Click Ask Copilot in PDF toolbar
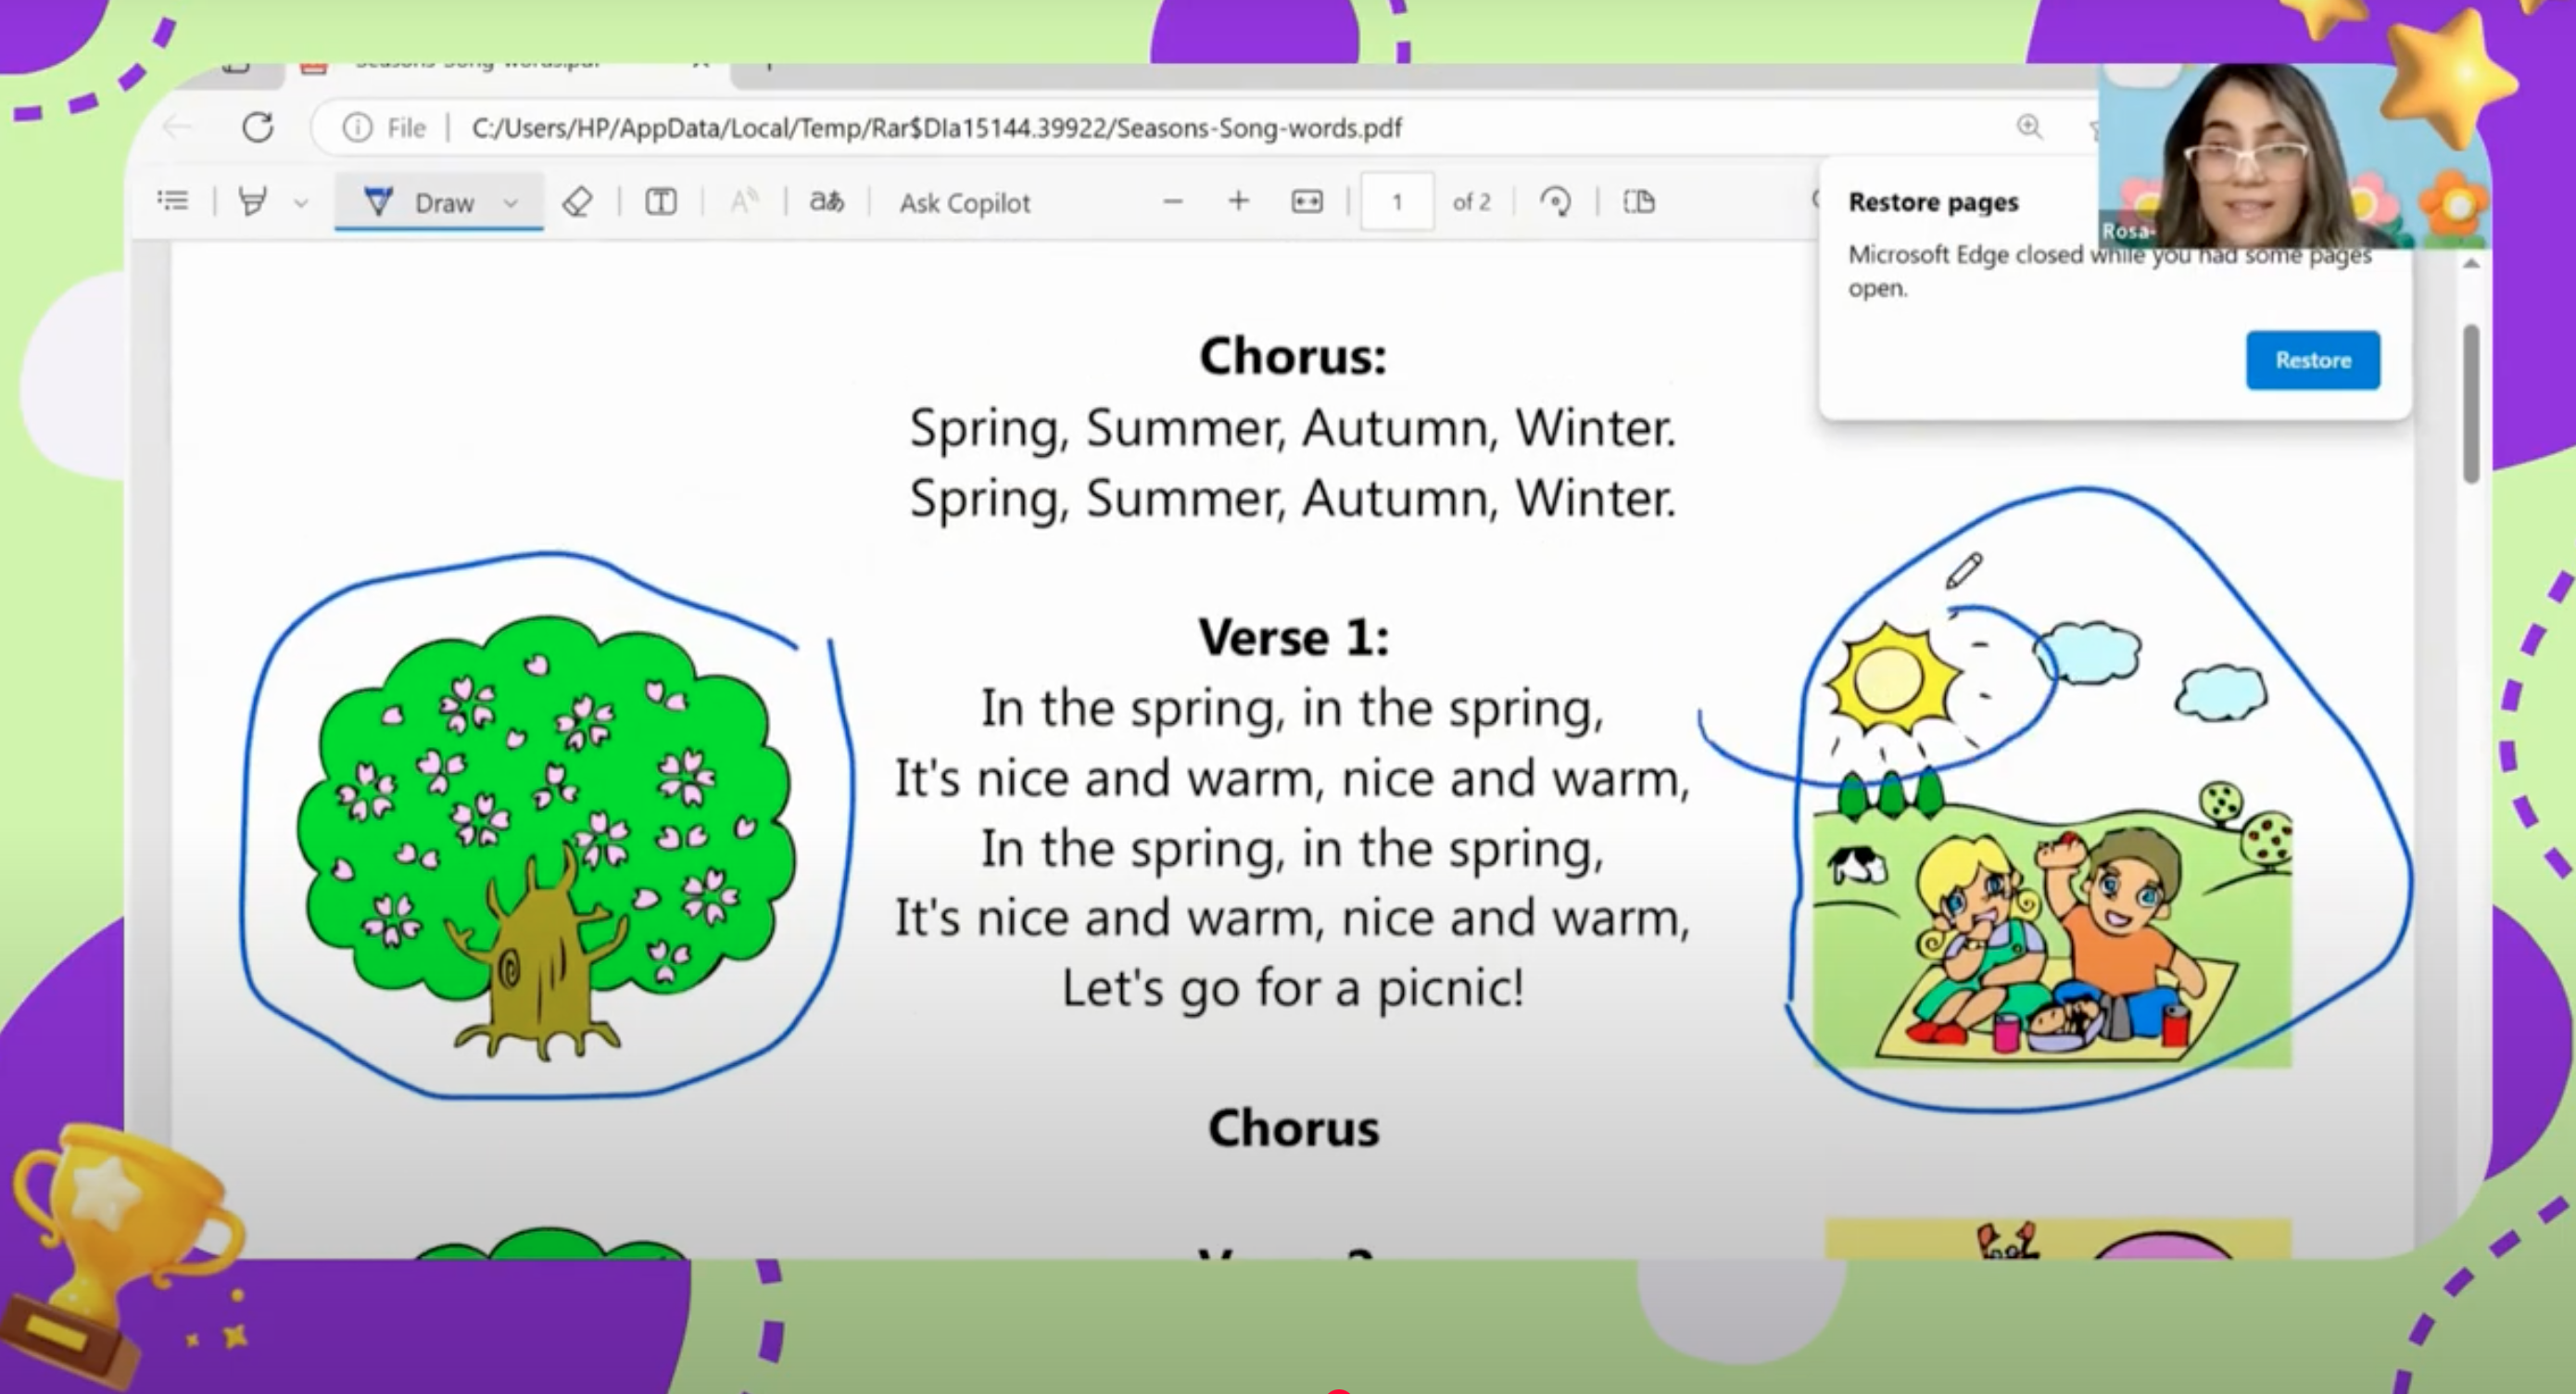Viewport: 2576px width, 1394px height. (964, 203)
